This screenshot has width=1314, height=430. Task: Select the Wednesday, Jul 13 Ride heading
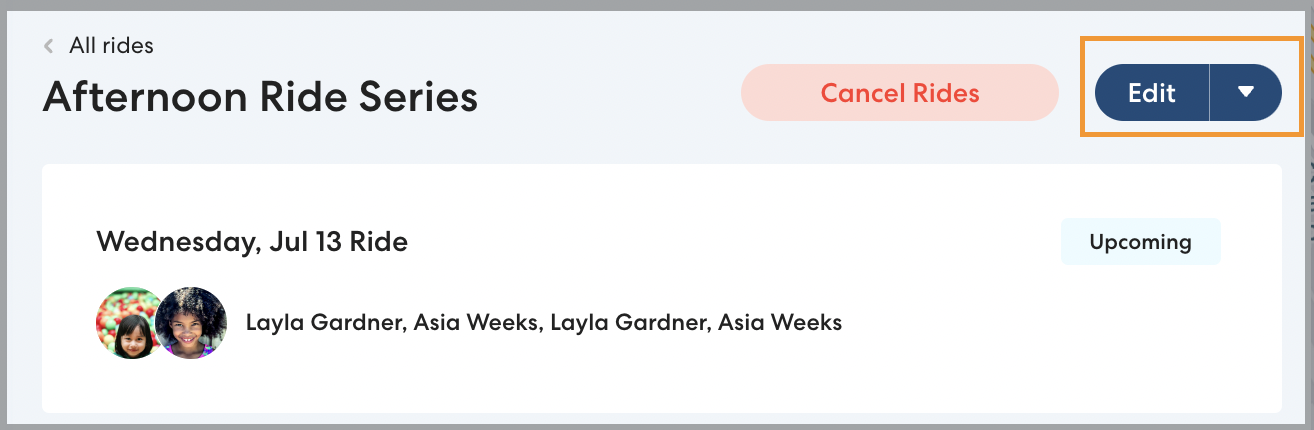(252, 242)
